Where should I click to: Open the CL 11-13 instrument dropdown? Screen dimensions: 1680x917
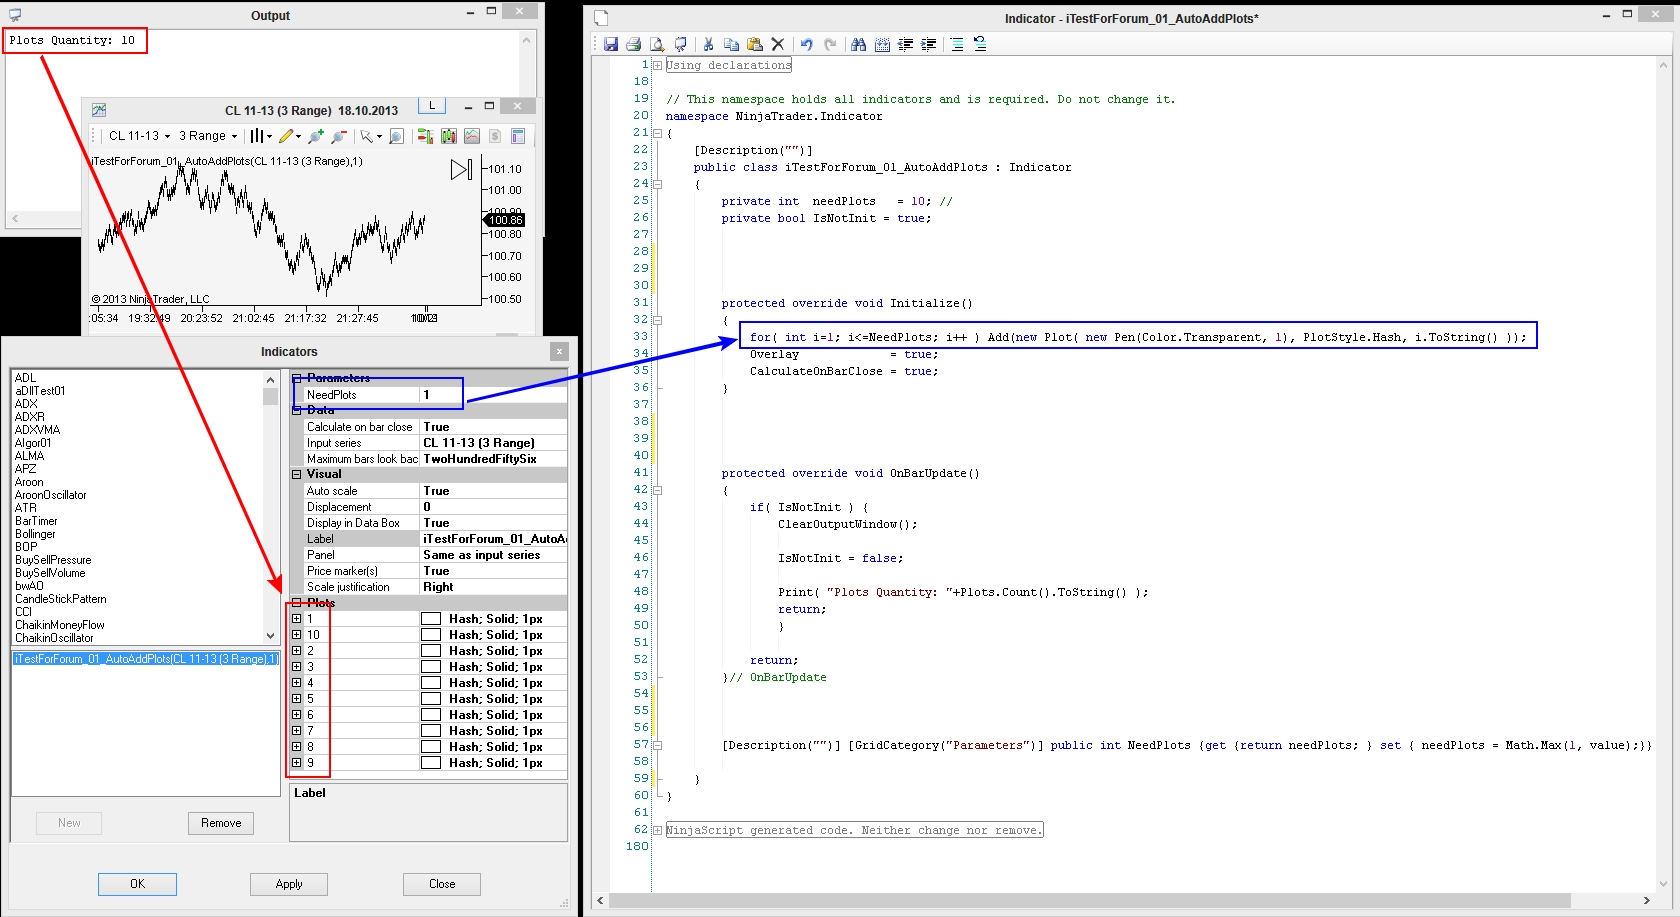(x=139, y=136)
